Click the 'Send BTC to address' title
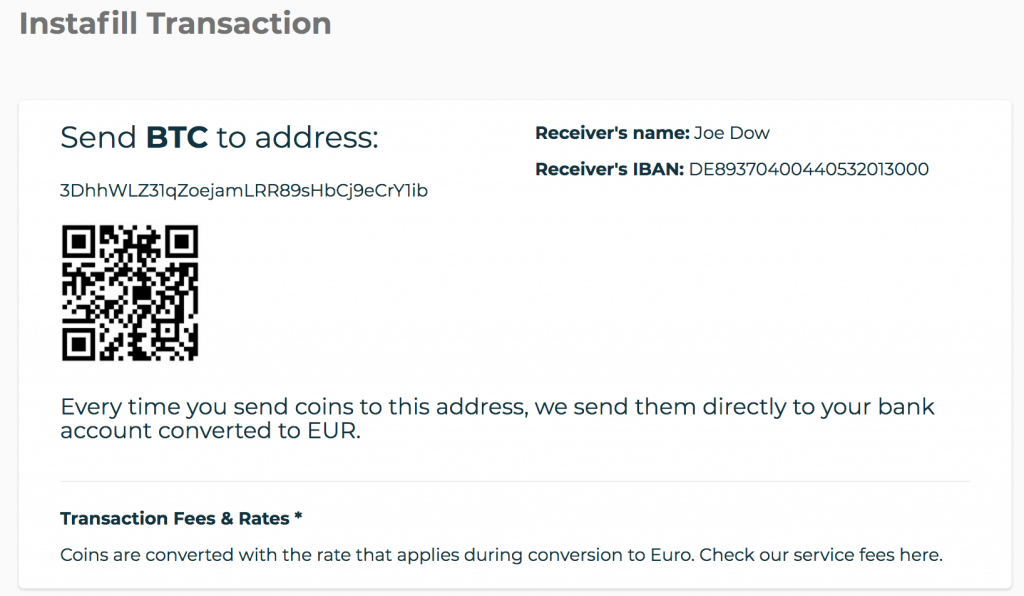The height and width of the screenshot is (596, 1024). [x=219, y=138]
